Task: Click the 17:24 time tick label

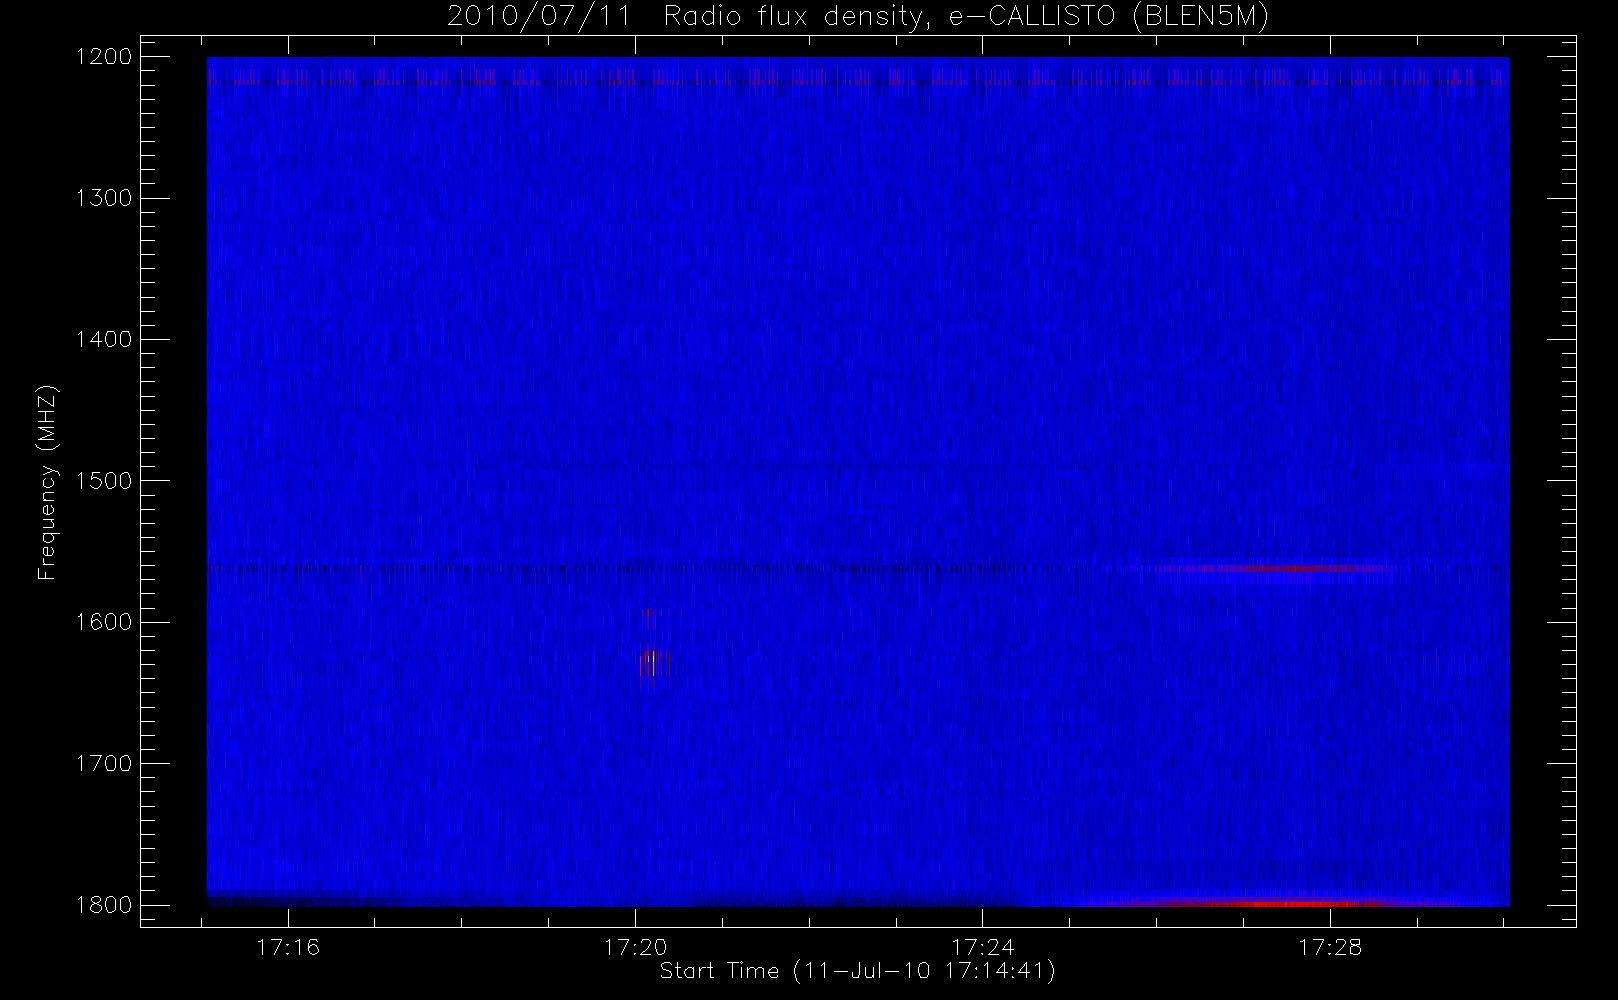Action: (x=983, y=946)
